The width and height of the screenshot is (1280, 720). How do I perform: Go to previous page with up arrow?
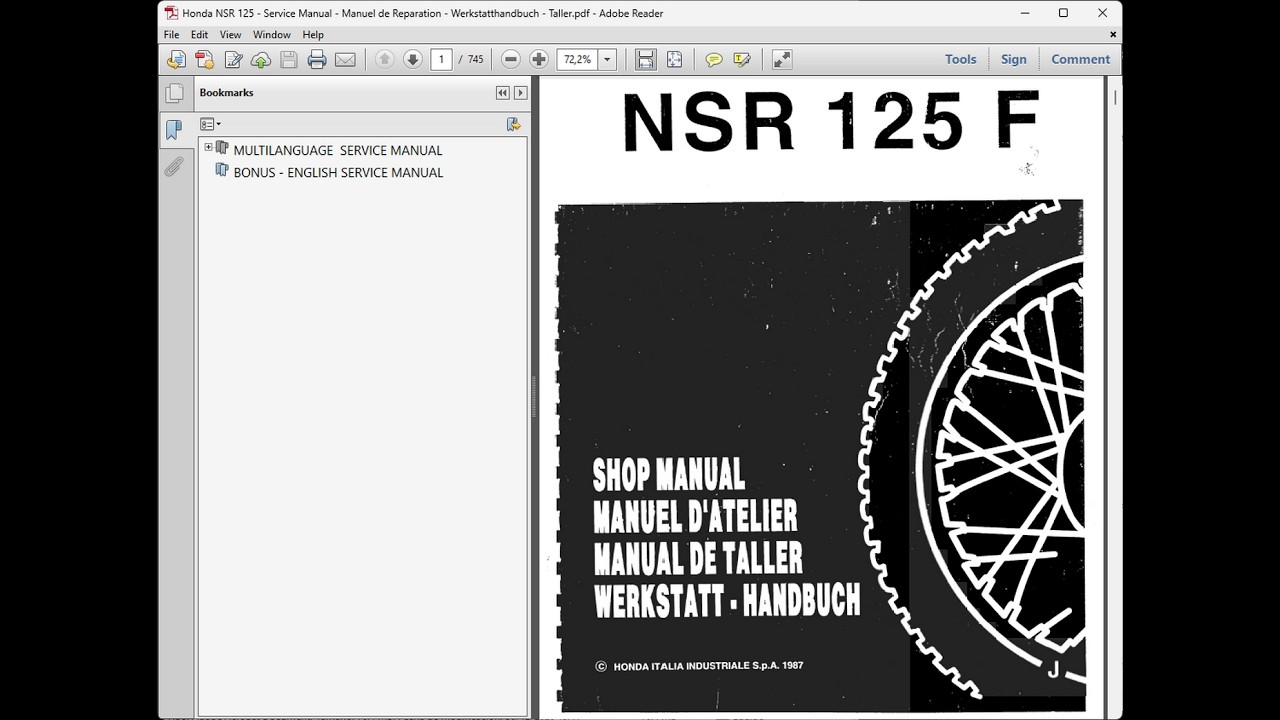tap(384, 60)
